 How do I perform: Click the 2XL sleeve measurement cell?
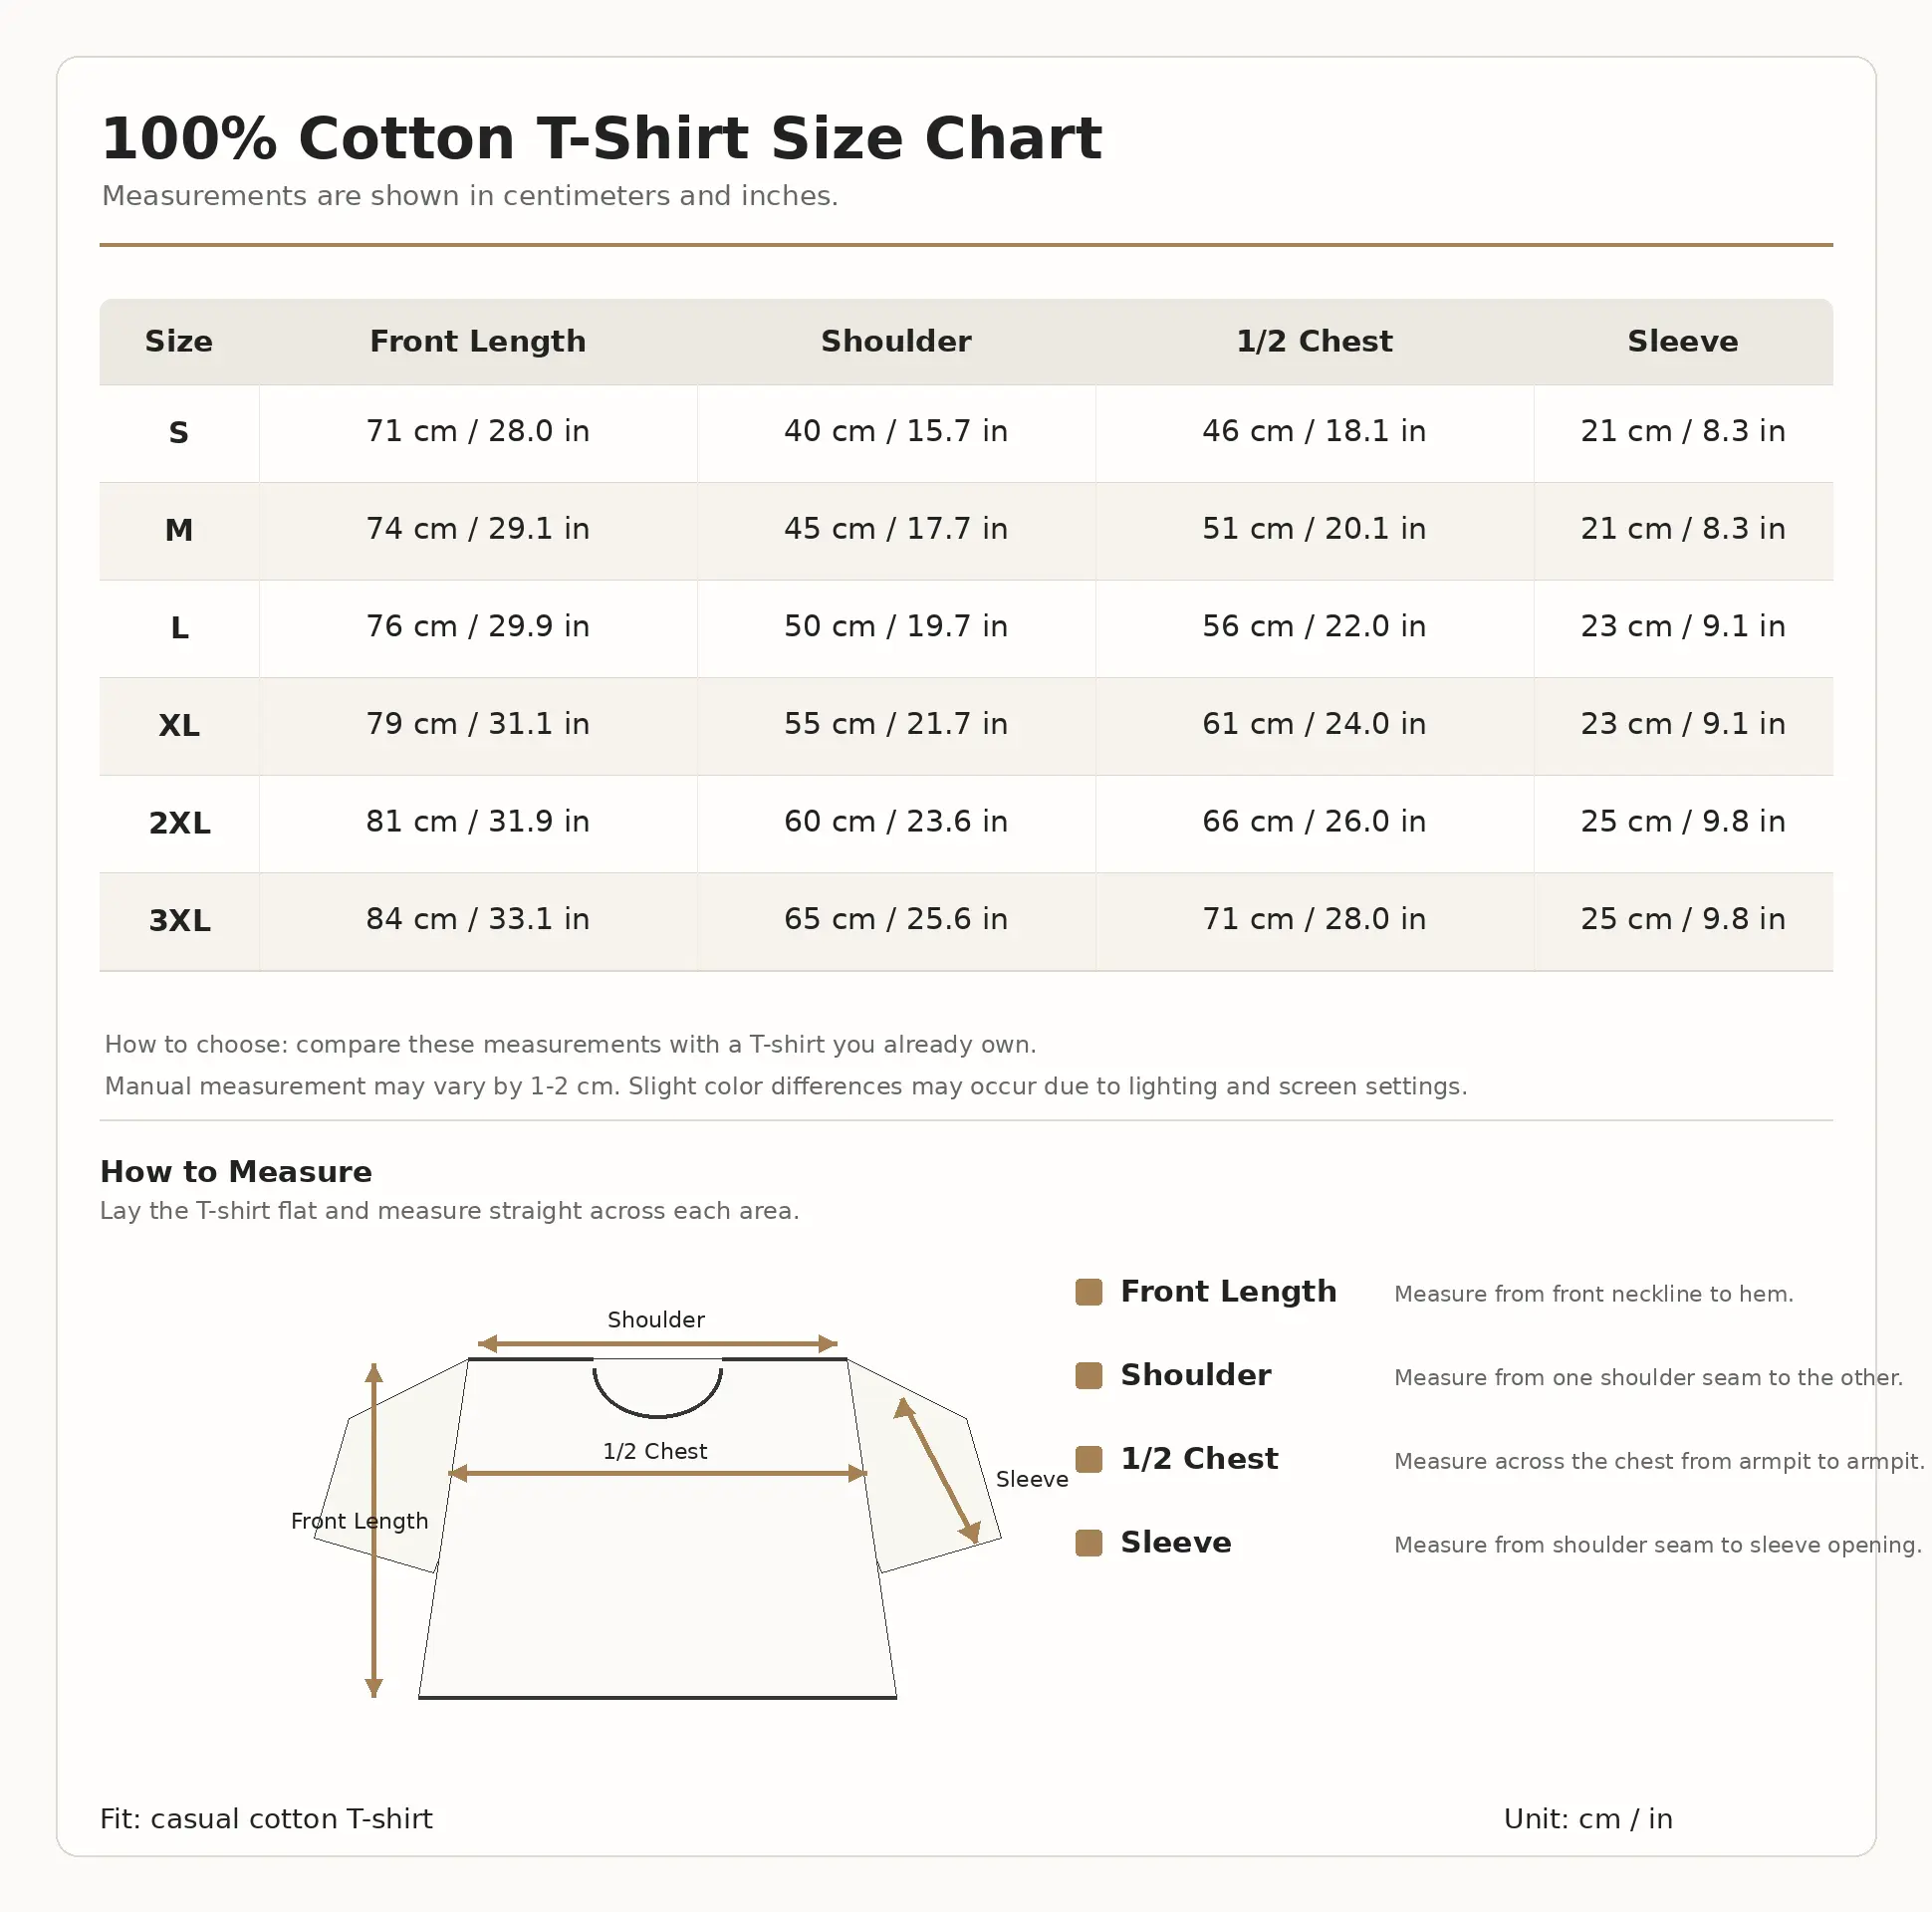point(1683,822)
